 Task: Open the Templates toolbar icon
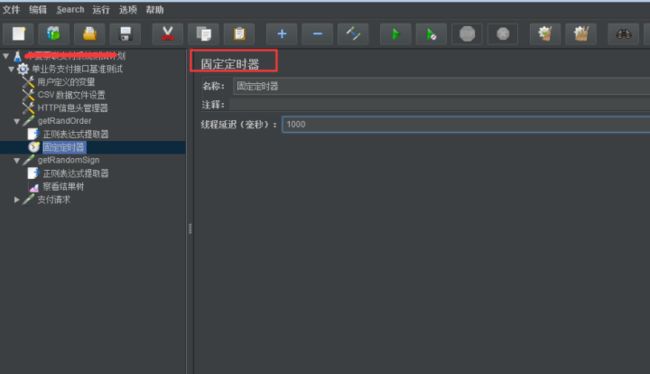54,34
